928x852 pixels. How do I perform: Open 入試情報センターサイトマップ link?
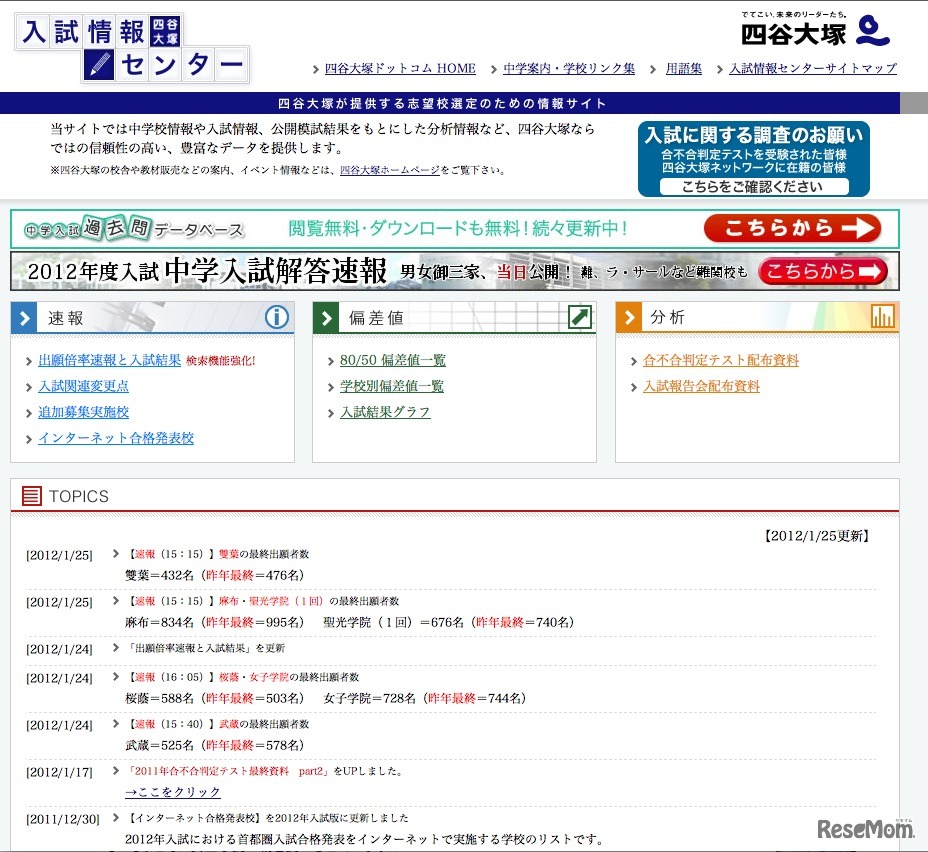point(812,69)
